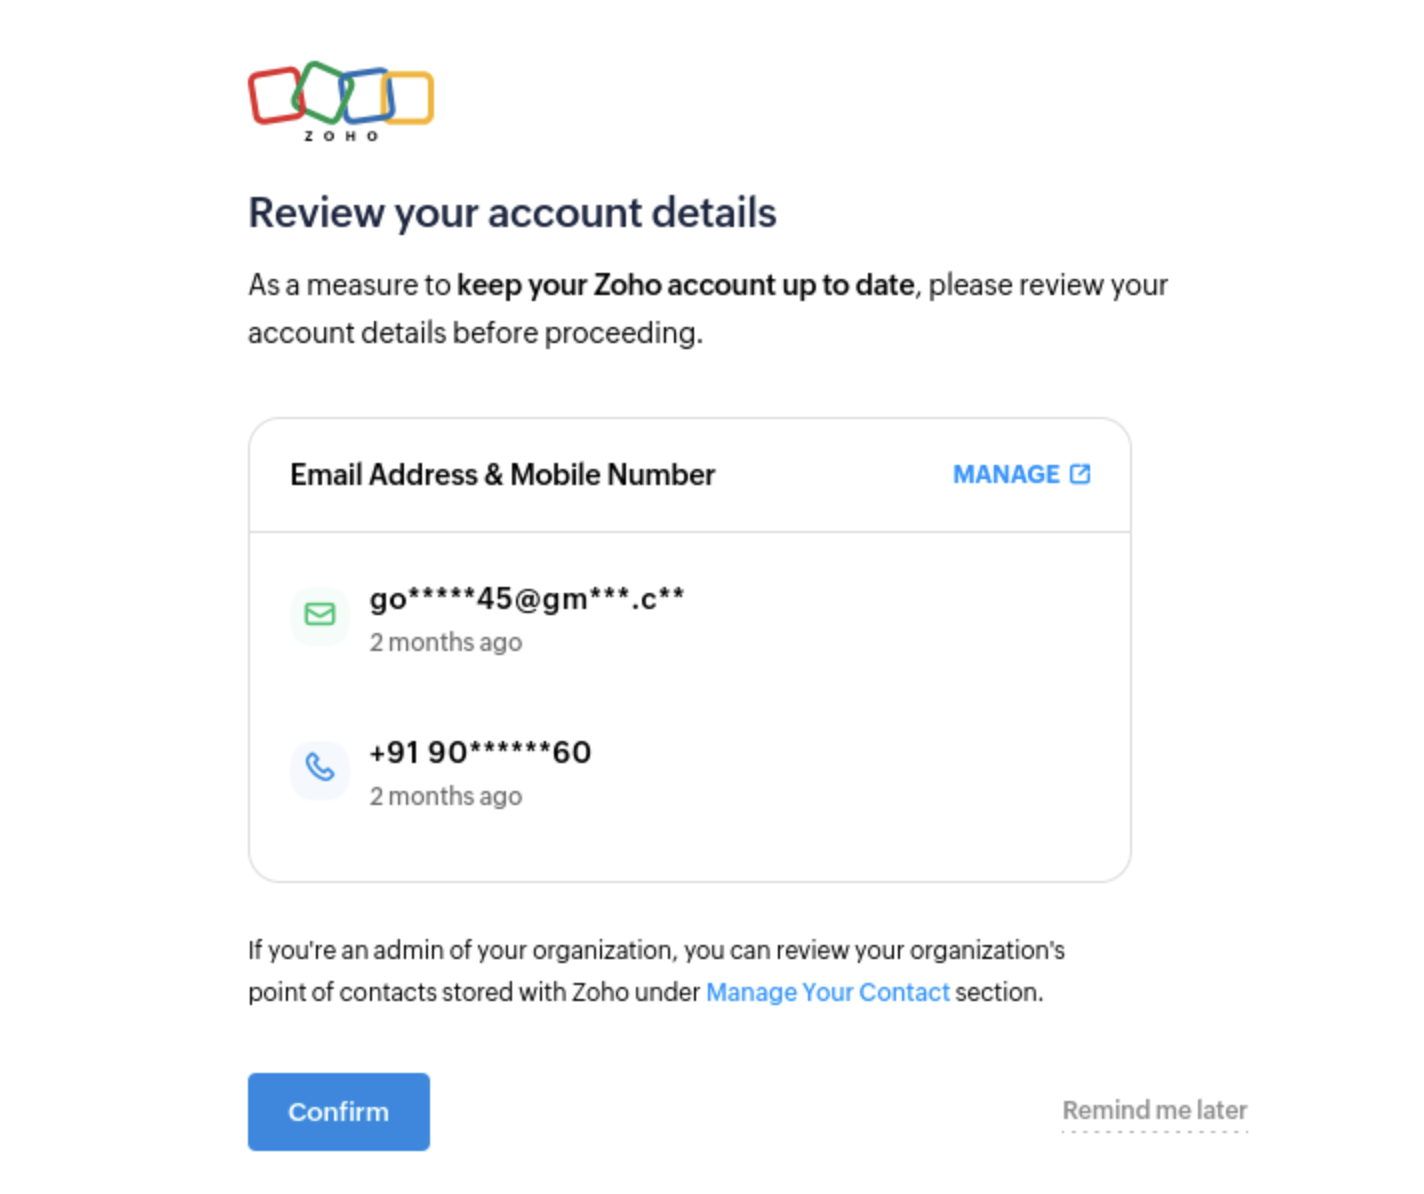Click the green envelope email icon
Viewport: 1424px width, 1194px height.
coord(320,614)
